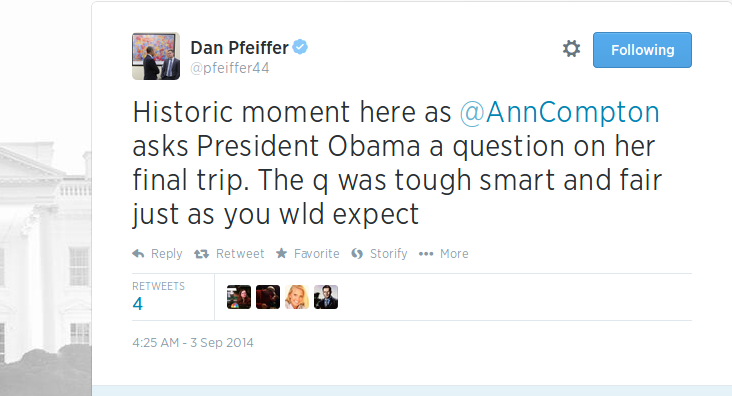Open the @AnnCompton mention link

point(559,112)
